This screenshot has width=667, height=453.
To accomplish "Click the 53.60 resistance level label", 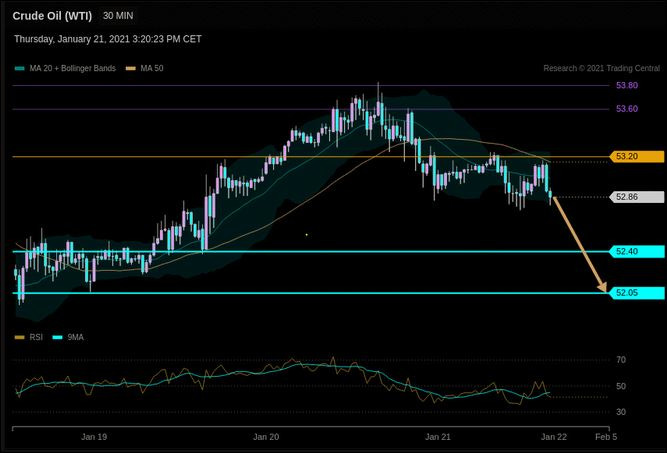I will point(627,109).
